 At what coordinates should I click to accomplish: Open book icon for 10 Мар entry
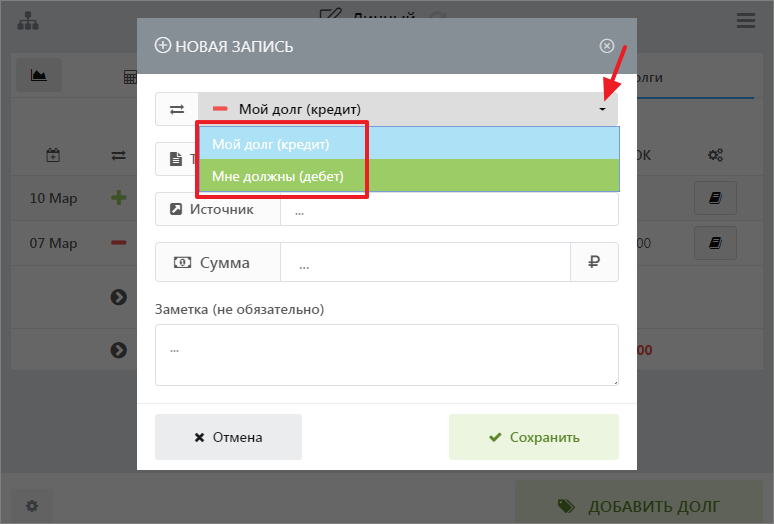point(715,198)
